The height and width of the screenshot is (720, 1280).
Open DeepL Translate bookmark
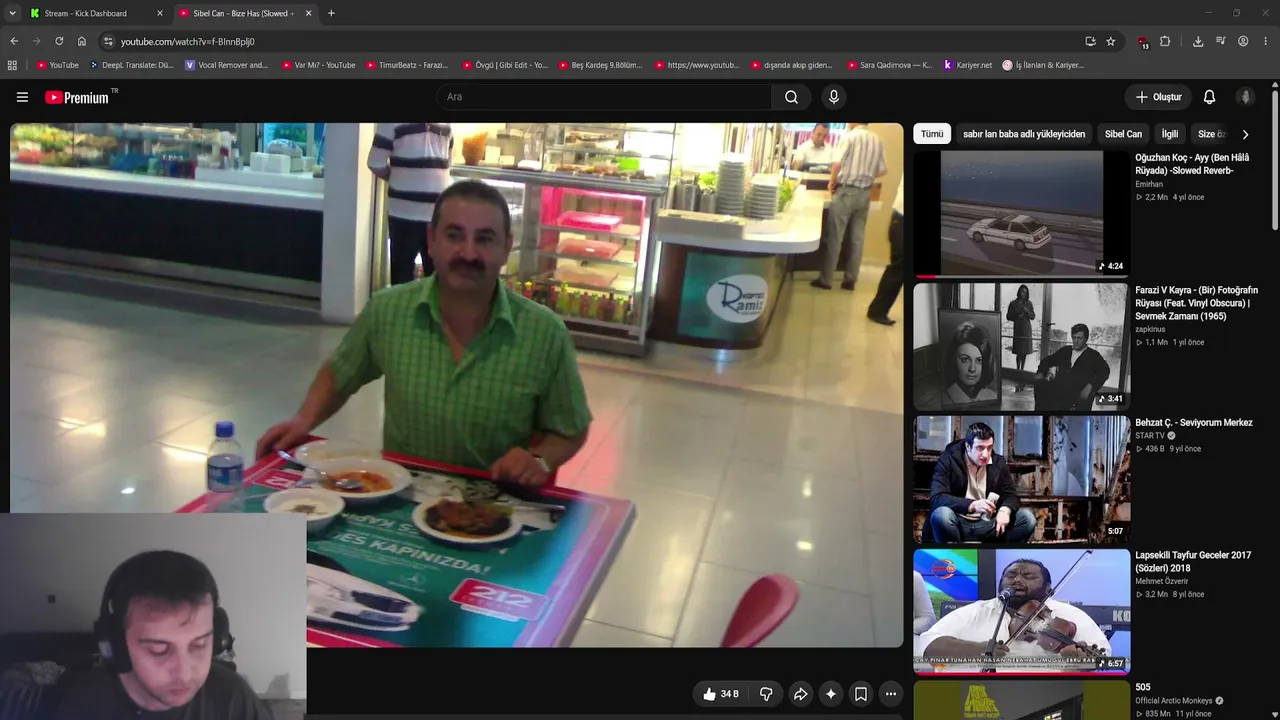(132, 65)
